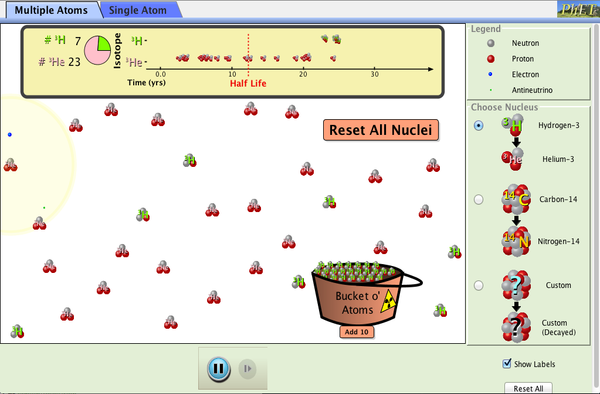Screen dimensions: 600x394
Task: Click the radiation warning symbol on bucket
Action: point(389,301)
